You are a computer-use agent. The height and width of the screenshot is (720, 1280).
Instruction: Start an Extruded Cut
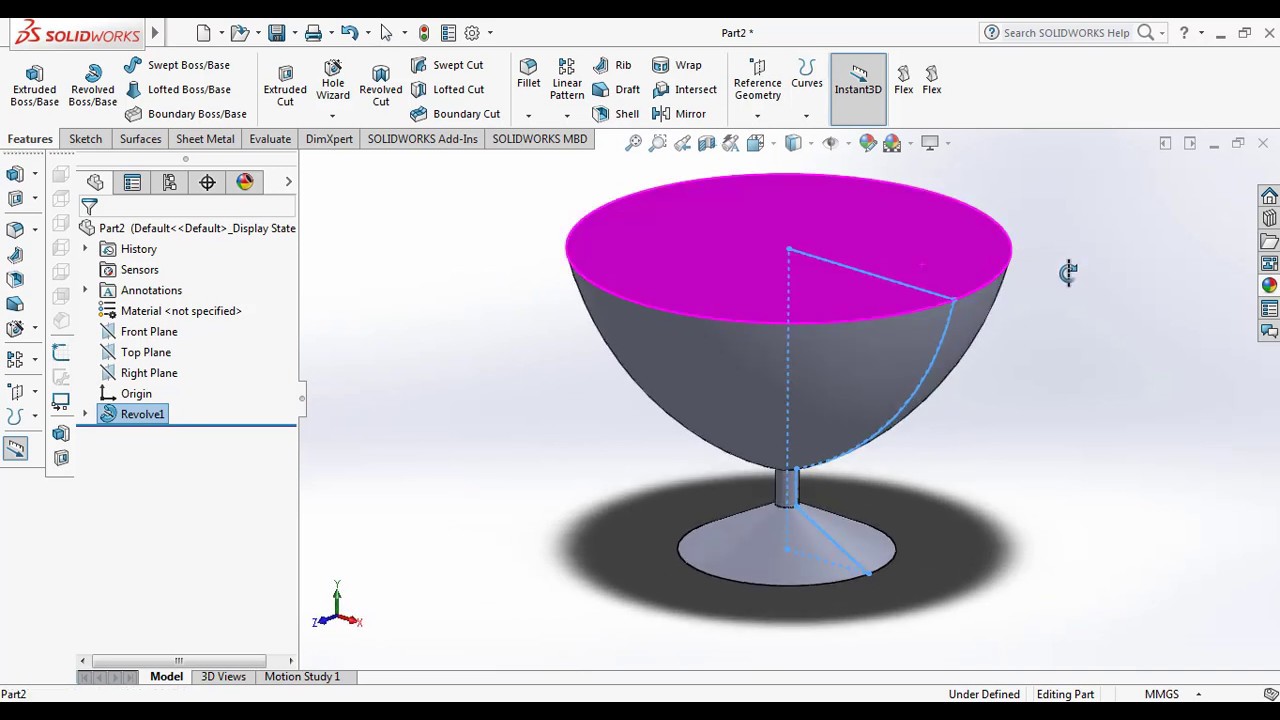[x=285, y=86]
